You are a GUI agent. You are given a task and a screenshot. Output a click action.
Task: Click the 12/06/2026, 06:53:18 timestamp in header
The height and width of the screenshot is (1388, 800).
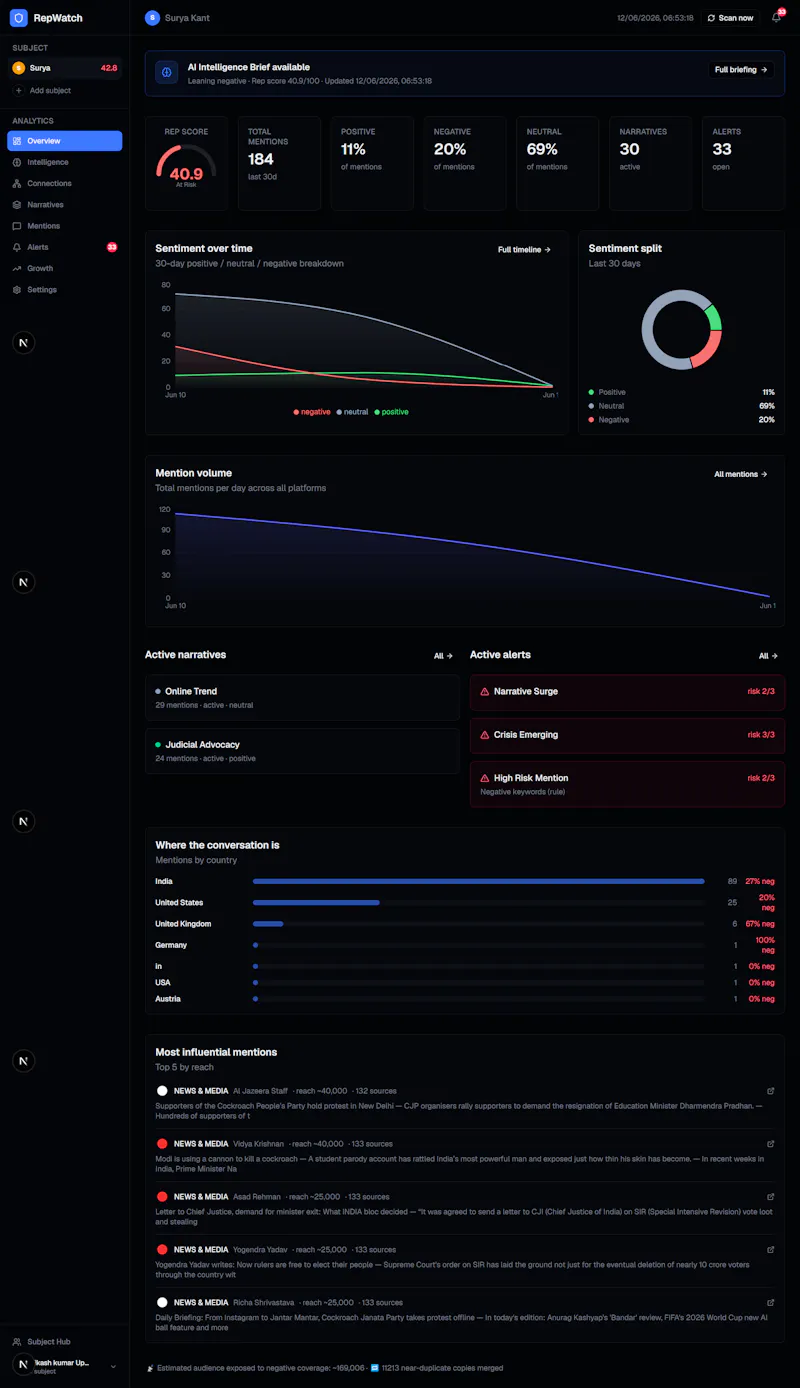(655, 18)
